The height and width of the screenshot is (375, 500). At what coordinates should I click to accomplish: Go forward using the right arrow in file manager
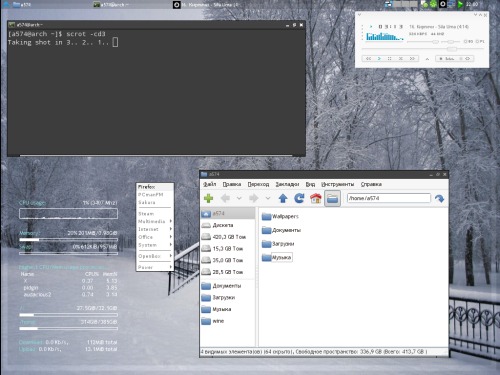pos(254,198)
